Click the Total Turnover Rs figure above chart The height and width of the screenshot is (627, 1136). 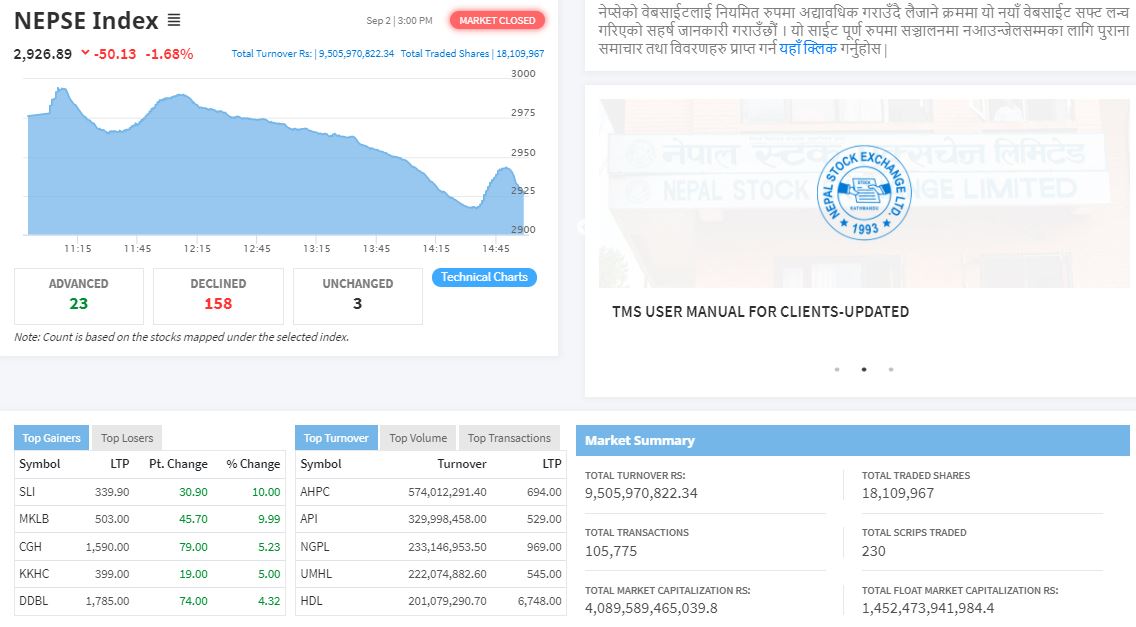(313, 54)
